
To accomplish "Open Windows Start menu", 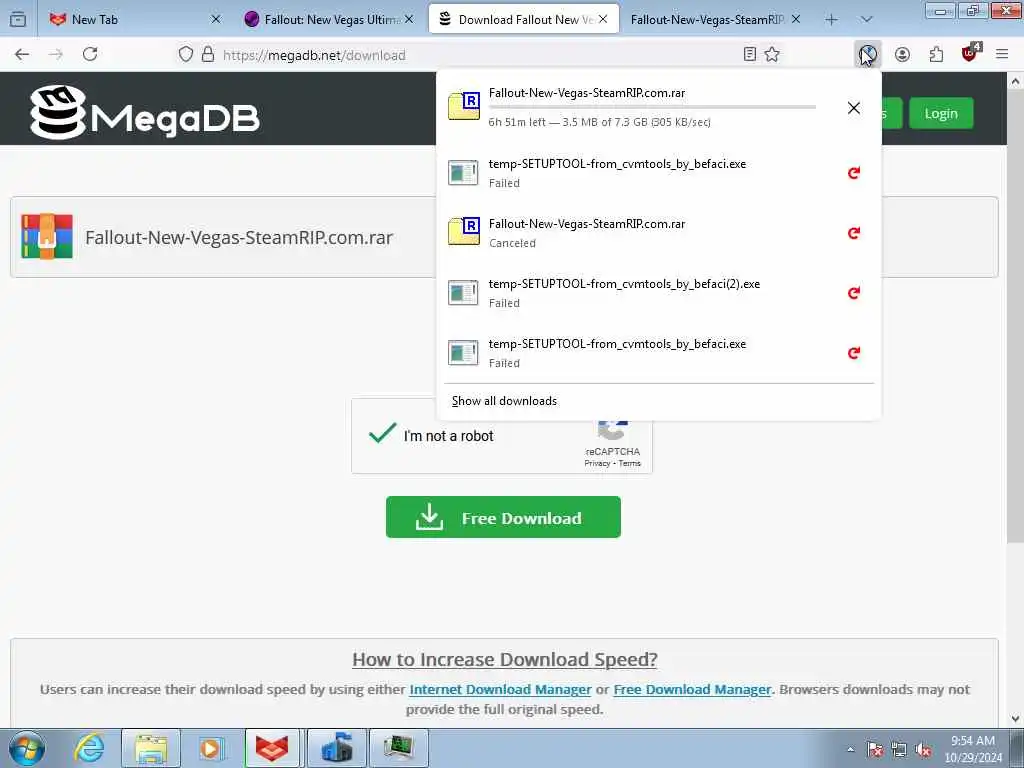I will (x=27, y=748).
